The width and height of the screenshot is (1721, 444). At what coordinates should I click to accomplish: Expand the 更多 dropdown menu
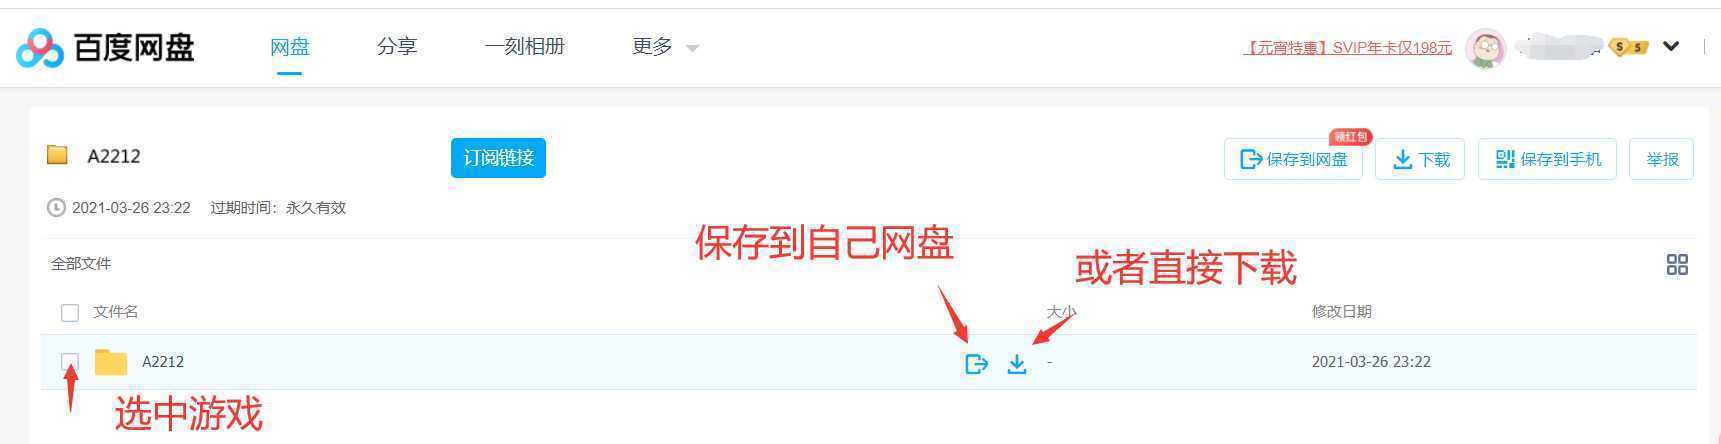[x=665, y=47]
